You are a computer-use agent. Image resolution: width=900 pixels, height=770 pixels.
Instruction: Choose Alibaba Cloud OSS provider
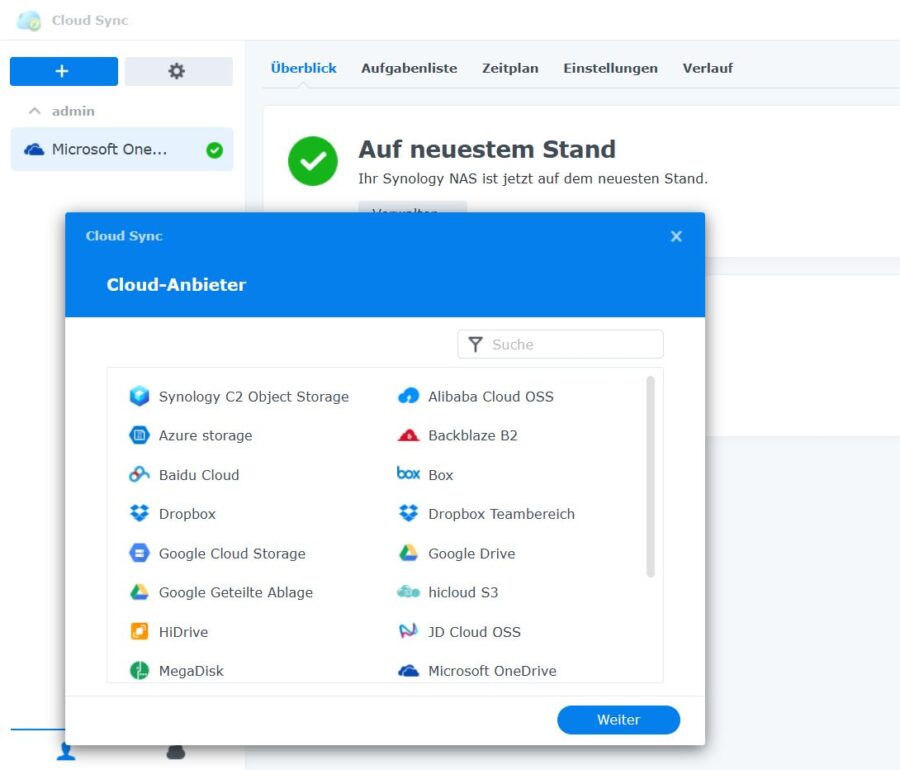coord(409,396)
